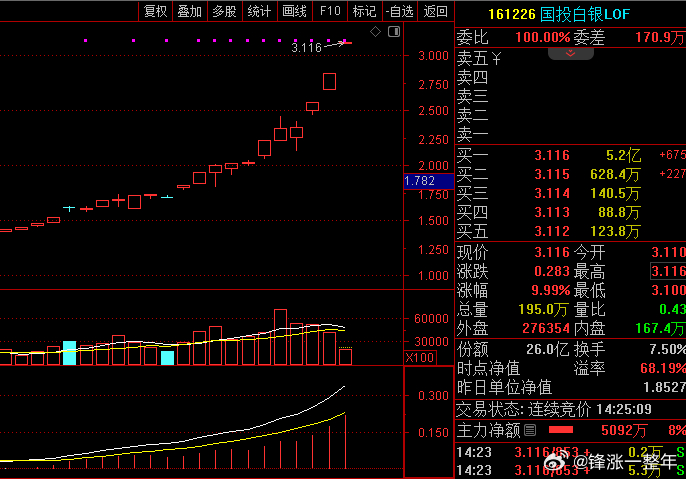The image size is (686, 479).
Task: Click the ¥ icon beside 卖五
Action: pos(496,58)
